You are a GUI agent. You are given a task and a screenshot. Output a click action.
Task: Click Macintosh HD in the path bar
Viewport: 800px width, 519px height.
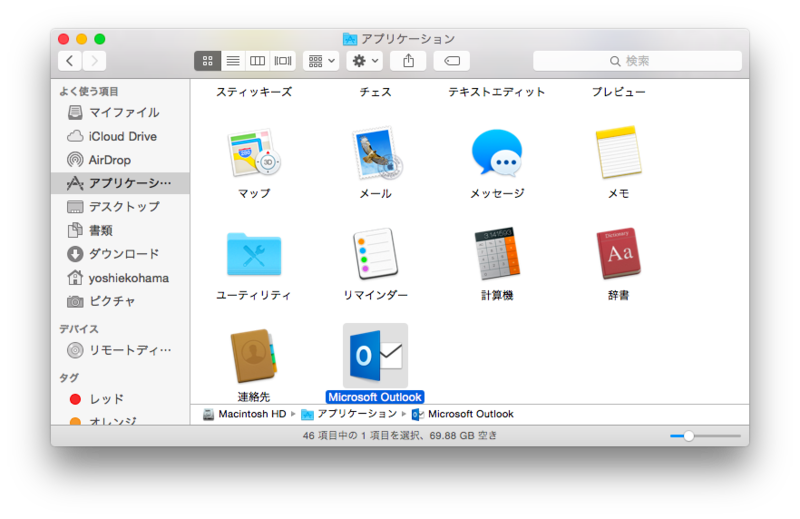(245, 414)
